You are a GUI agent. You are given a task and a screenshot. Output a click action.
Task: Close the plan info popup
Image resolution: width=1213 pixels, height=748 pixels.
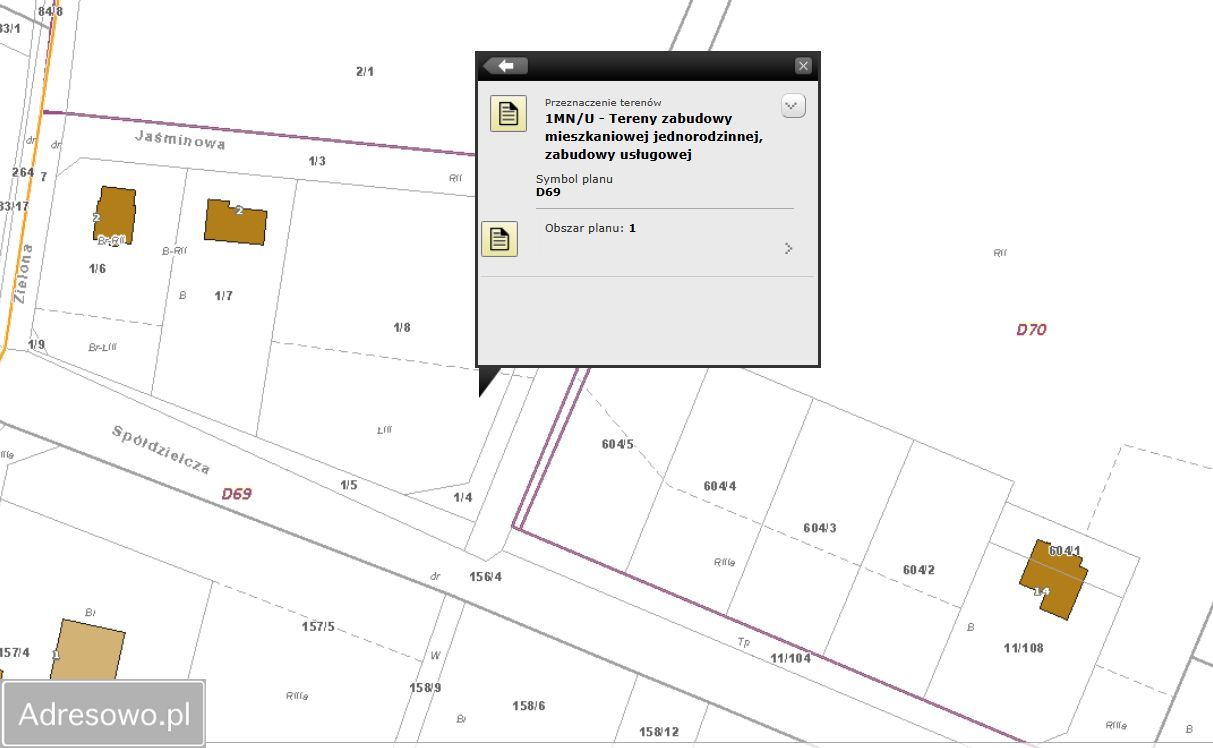(803, 66)
